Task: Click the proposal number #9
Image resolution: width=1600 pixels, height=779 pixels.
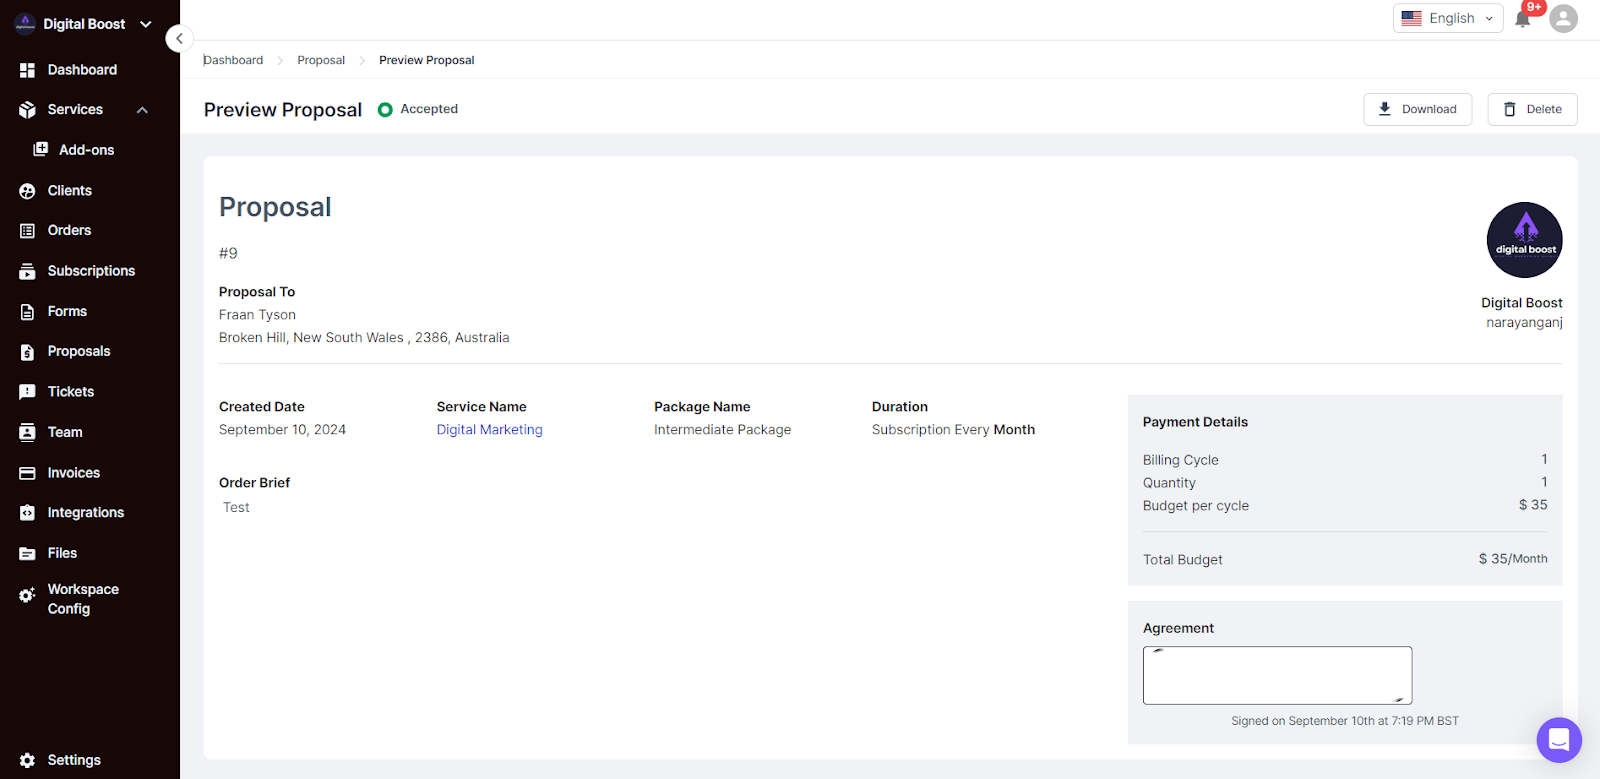Action: [x=228, y=253]
